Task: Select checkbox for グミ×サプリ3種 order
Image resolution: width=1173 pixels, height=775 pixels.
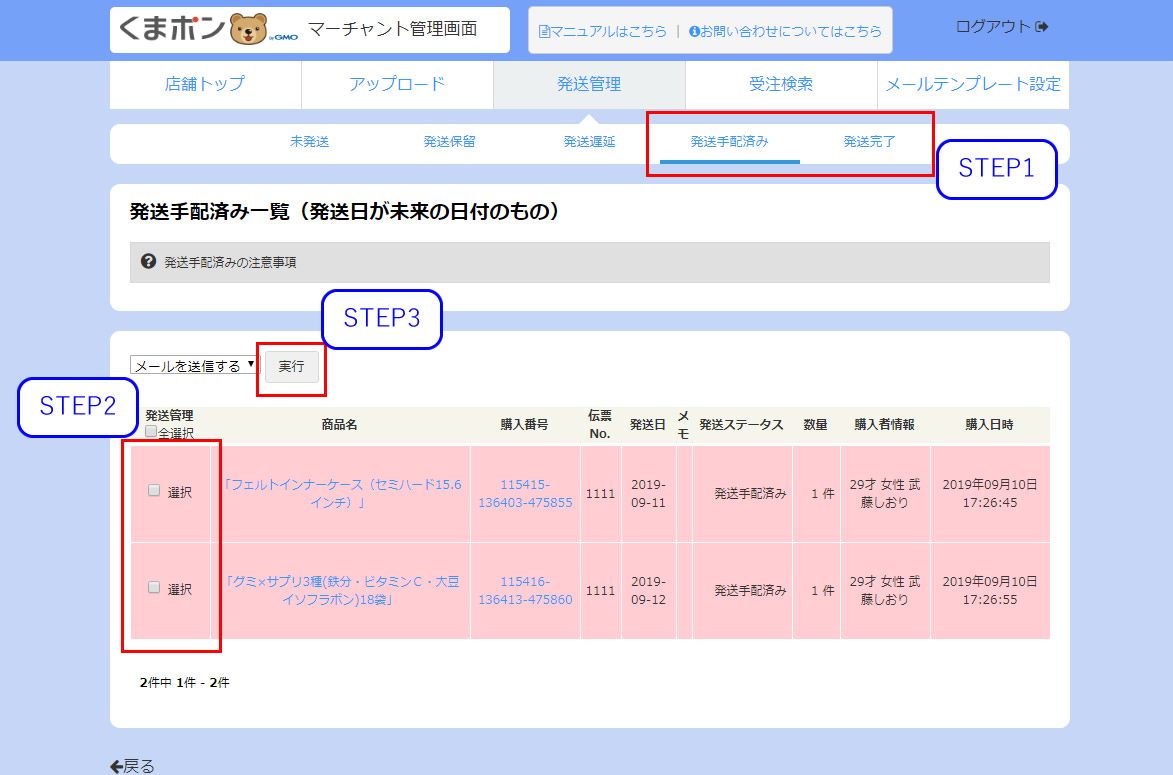Action: (154, 588)
